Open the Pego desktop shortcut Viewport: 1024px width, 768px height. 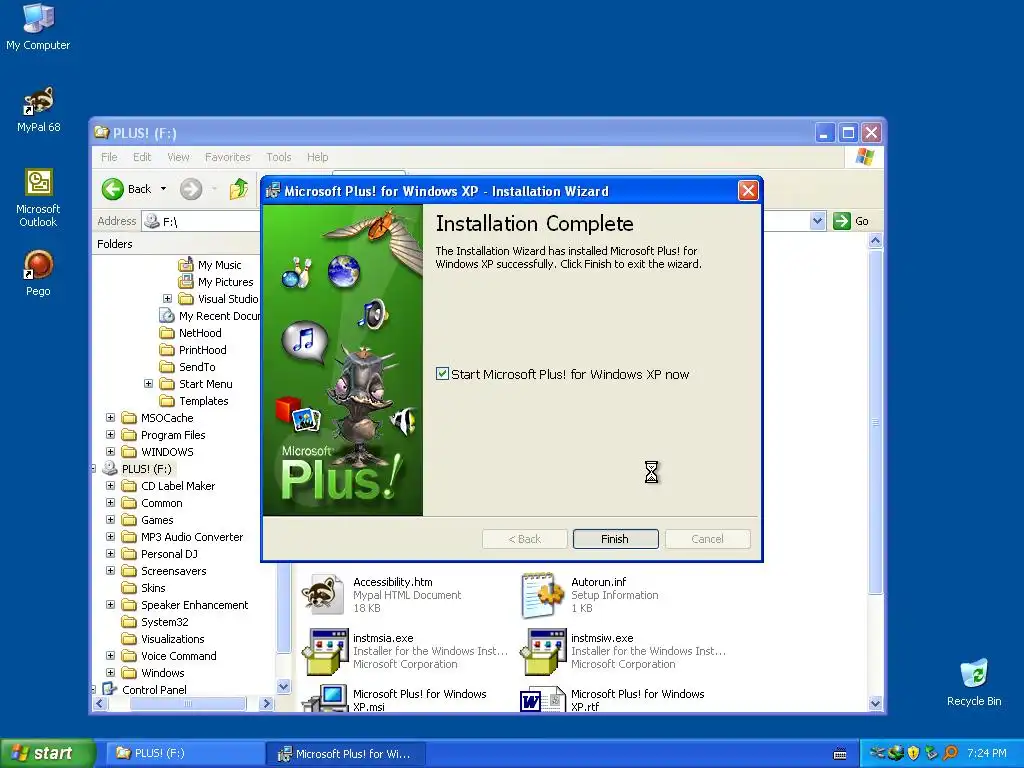[39, 265]
